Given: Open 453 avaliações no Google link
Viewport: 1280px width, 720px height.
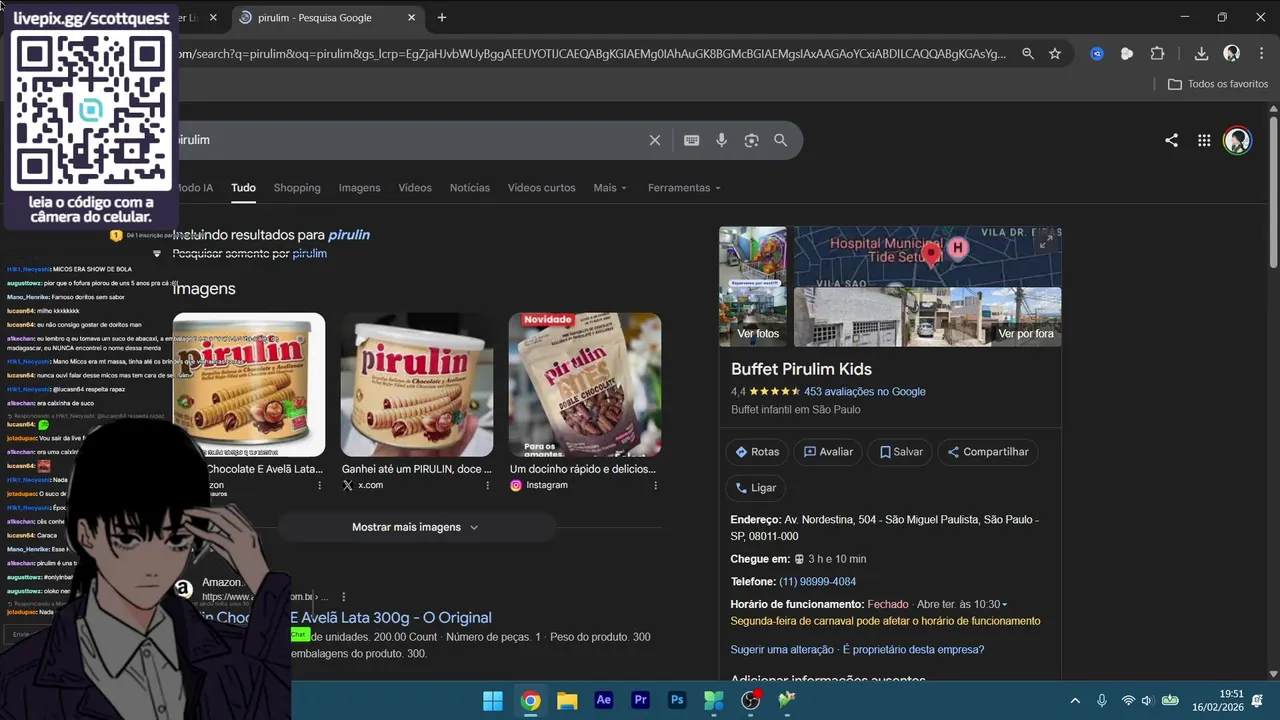Looking at the screenshot, I should pos(865,392).
